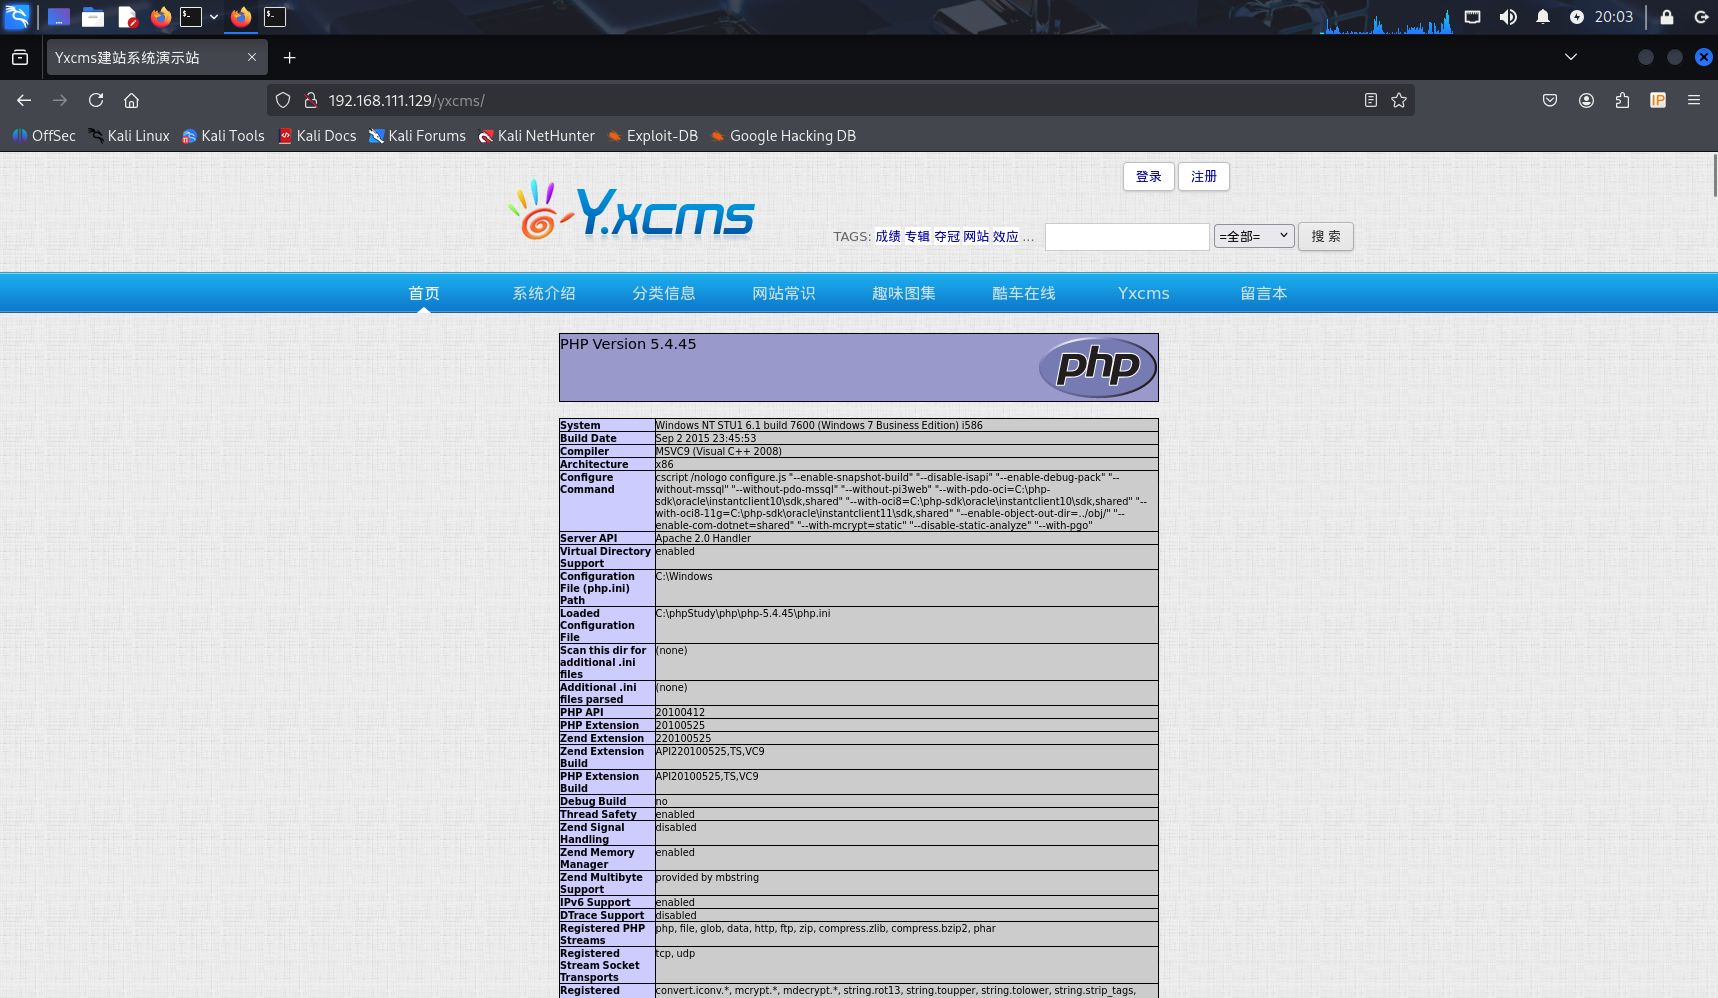Screen dimensions: 1718x998
Task: Launch Firefox from the panel launcher
Action: tap(161, 17)
